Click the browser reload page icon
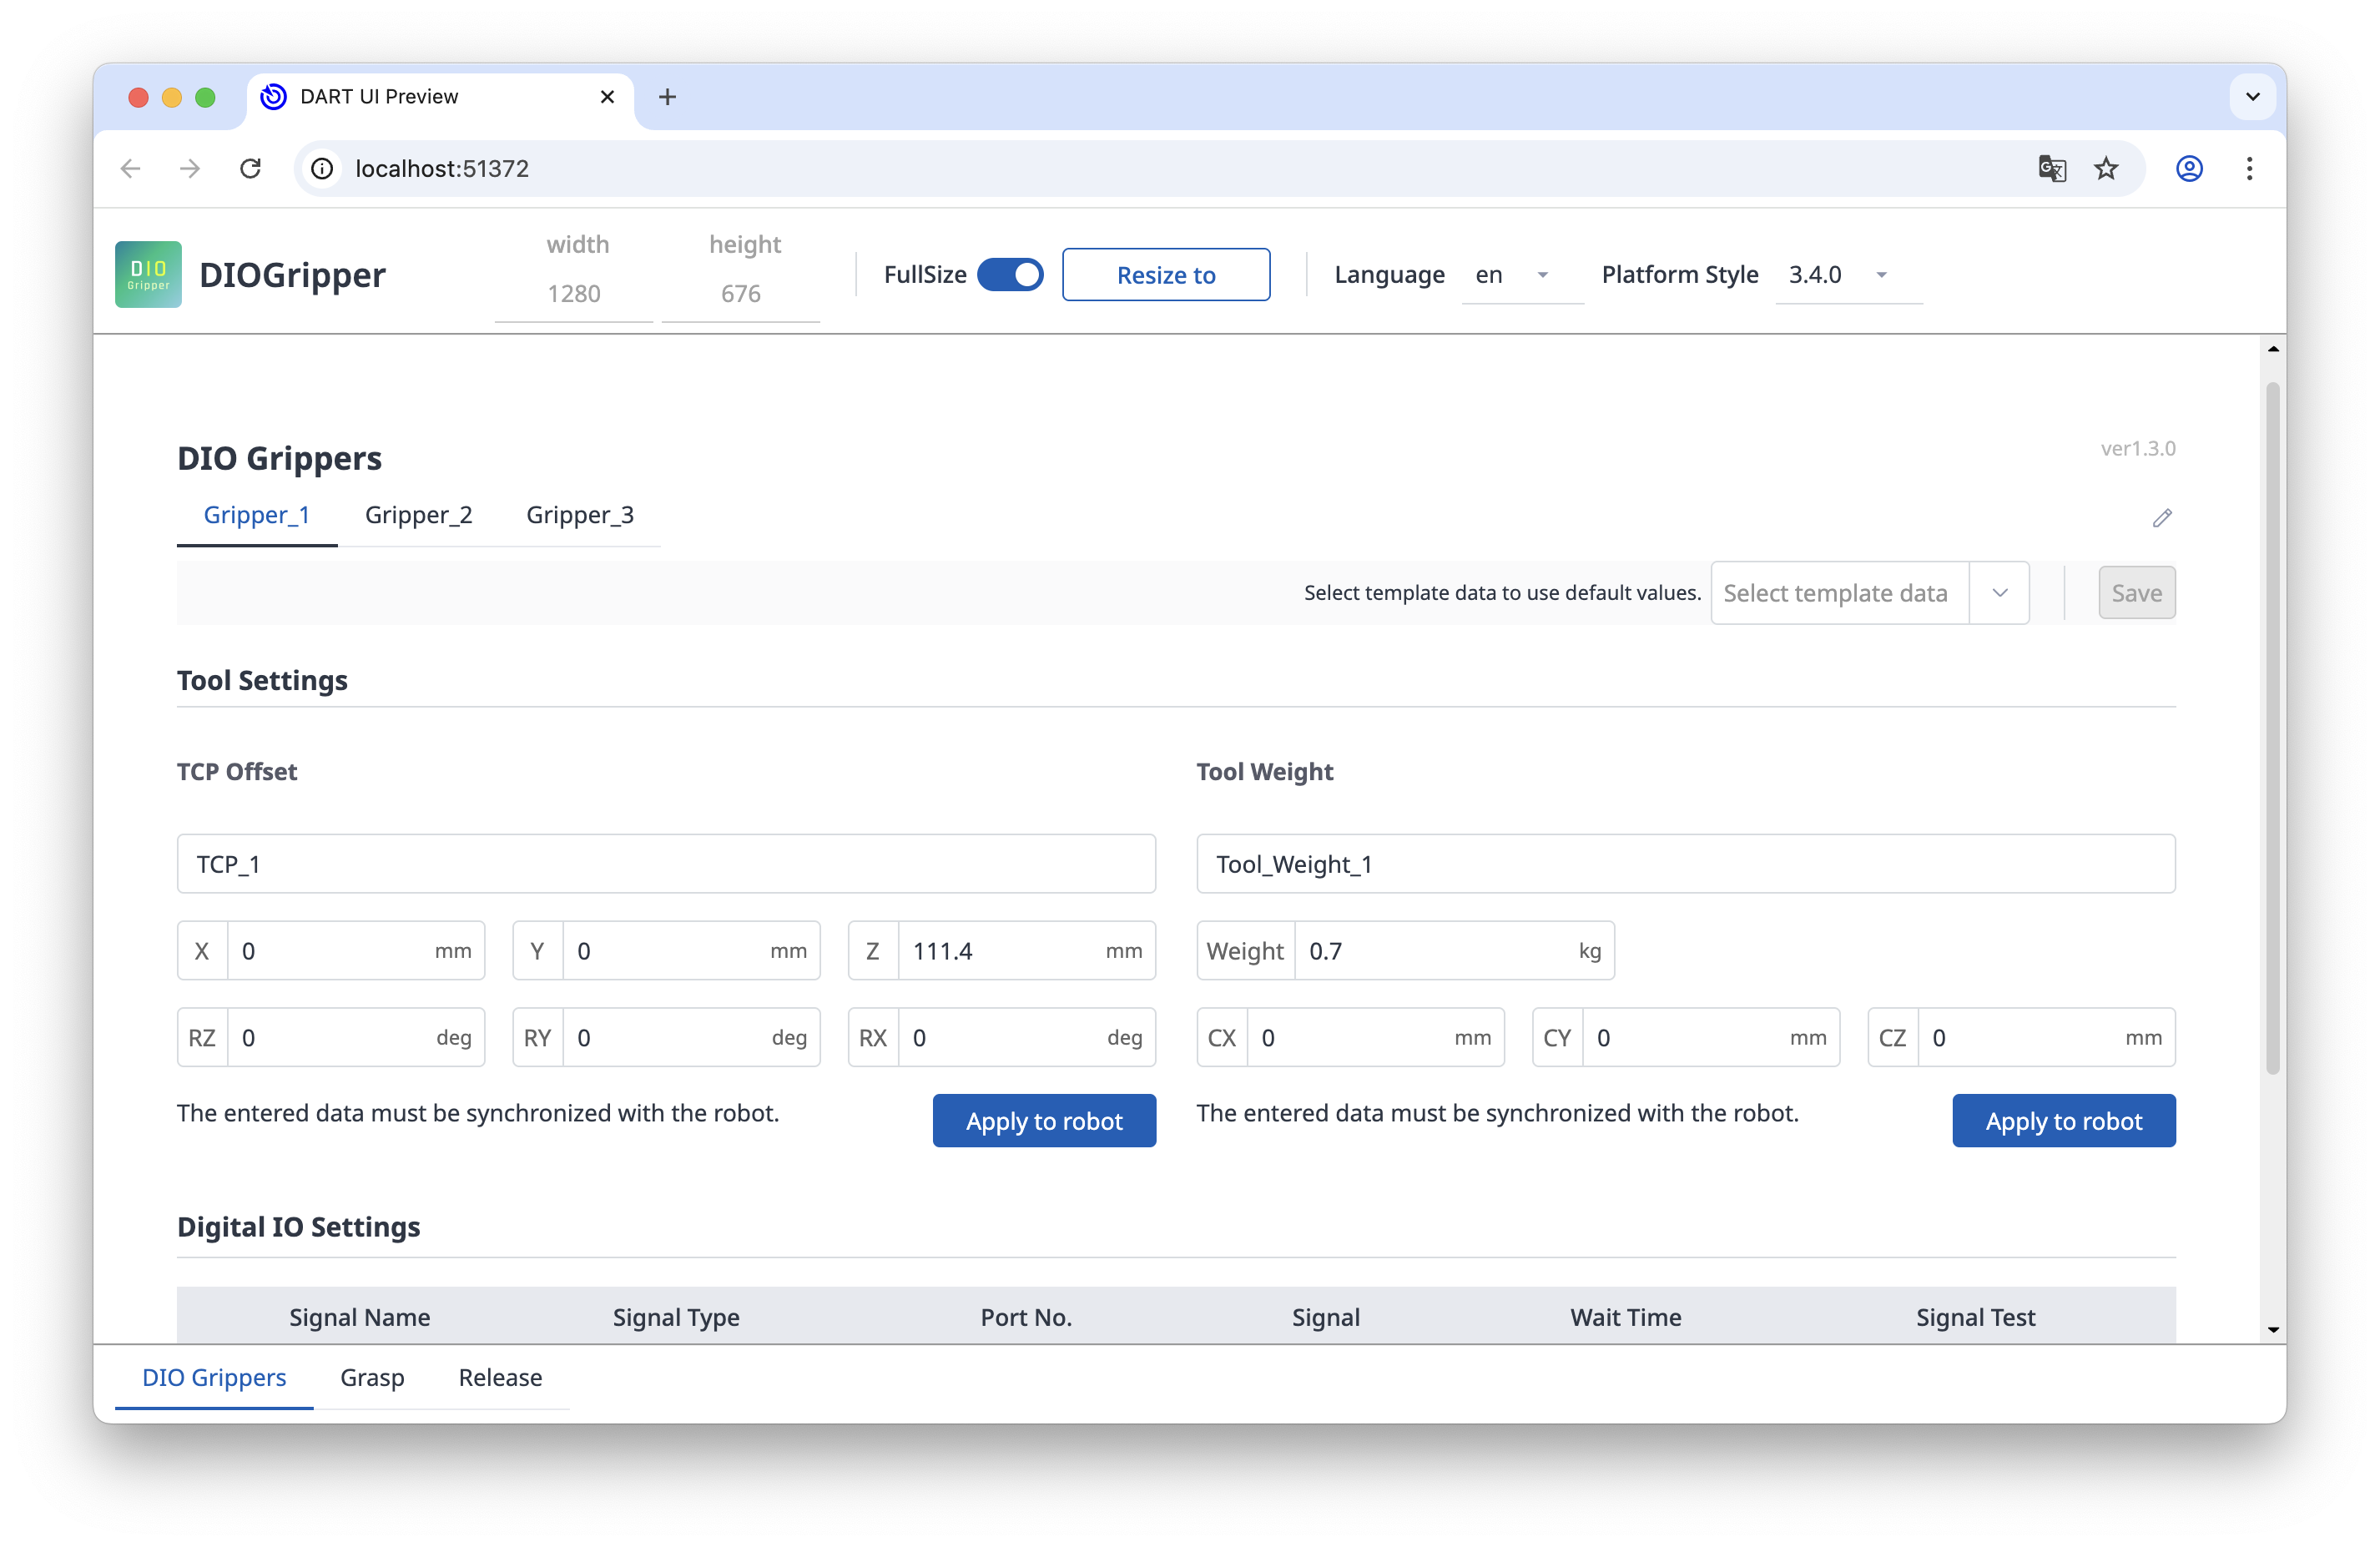Screen dimensions: 2380x1547 pyautogui.click(x=251, y=168)
